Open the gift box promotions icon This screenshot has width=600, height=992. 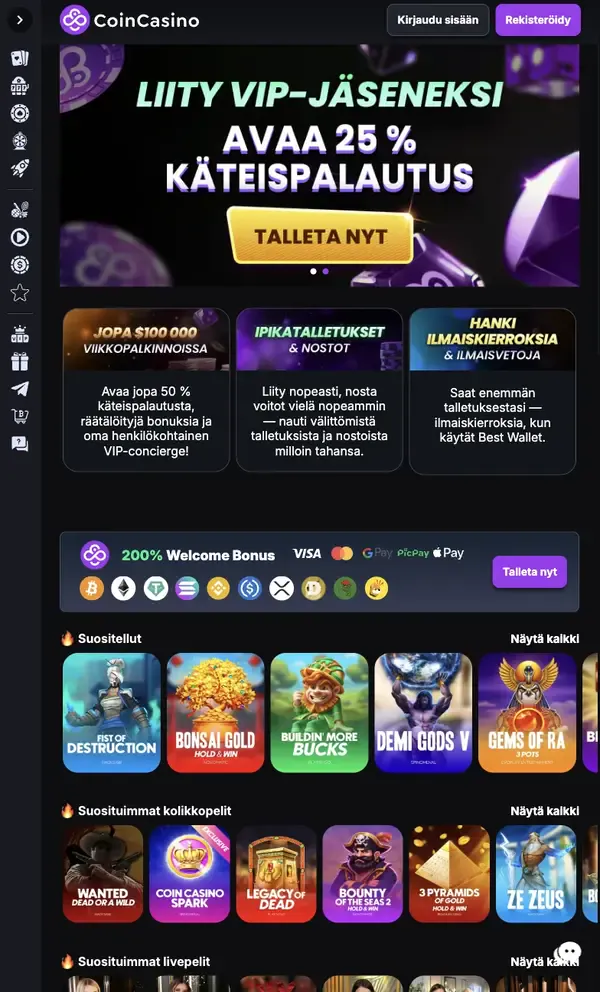click(x=20, y=362)
